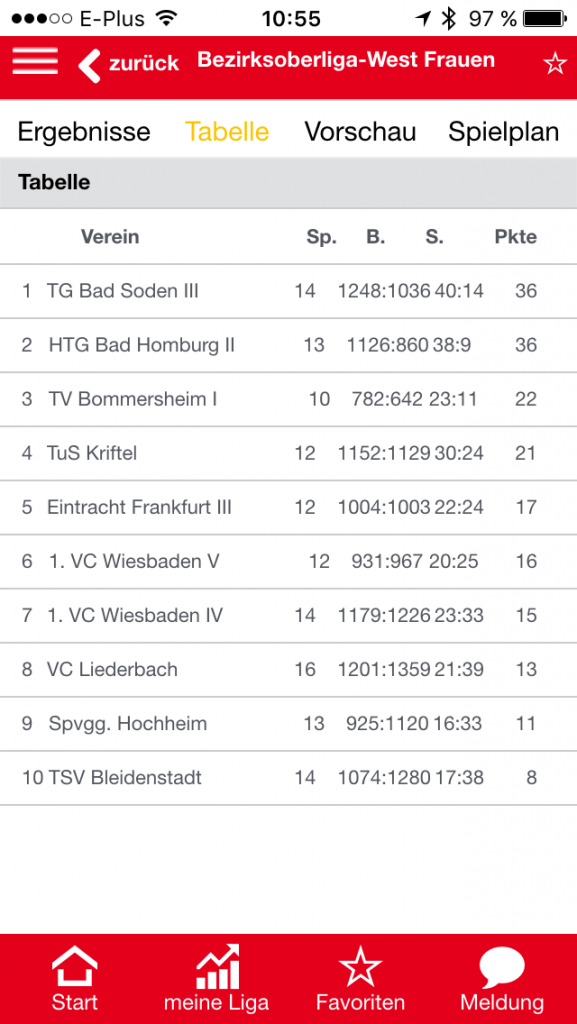Image resolution: width=577 pixels, height=1024 pixels.
Task: Toggle the favorite star in header
Action: click(x=555, y=63)
